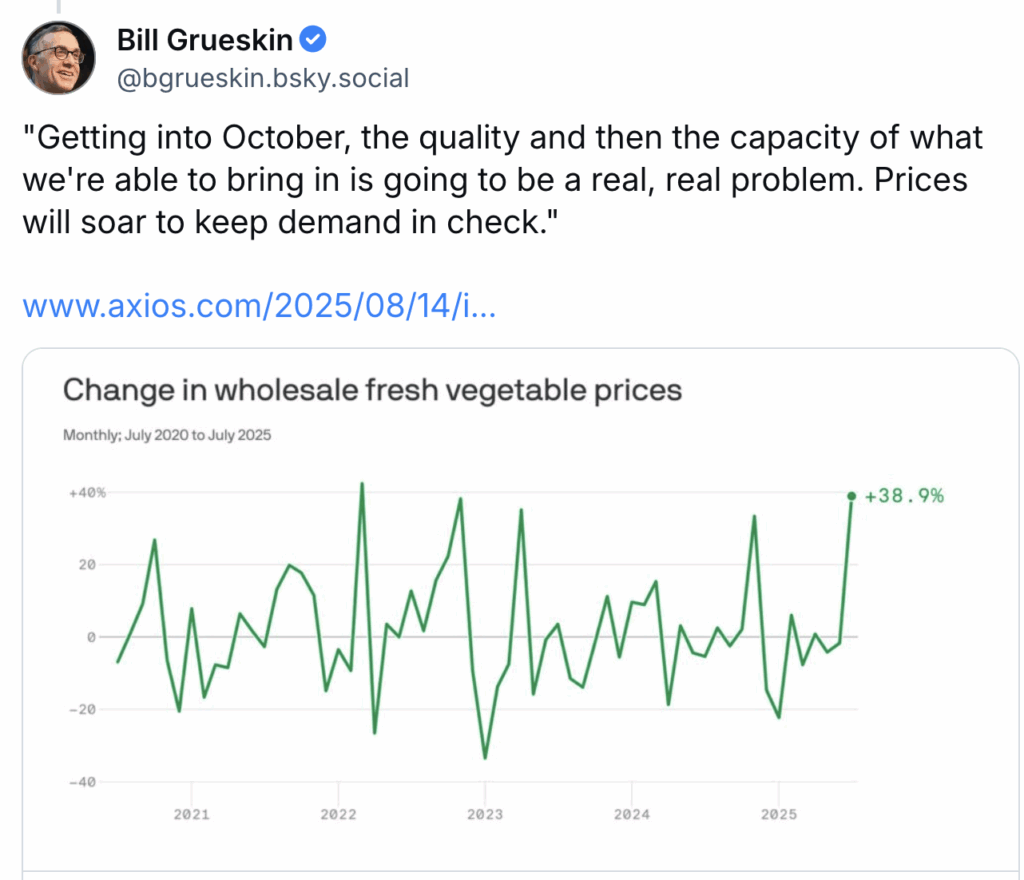Click the +40% y-axis label
This screenshot has height=880, width=1024.
pos(88,493)
